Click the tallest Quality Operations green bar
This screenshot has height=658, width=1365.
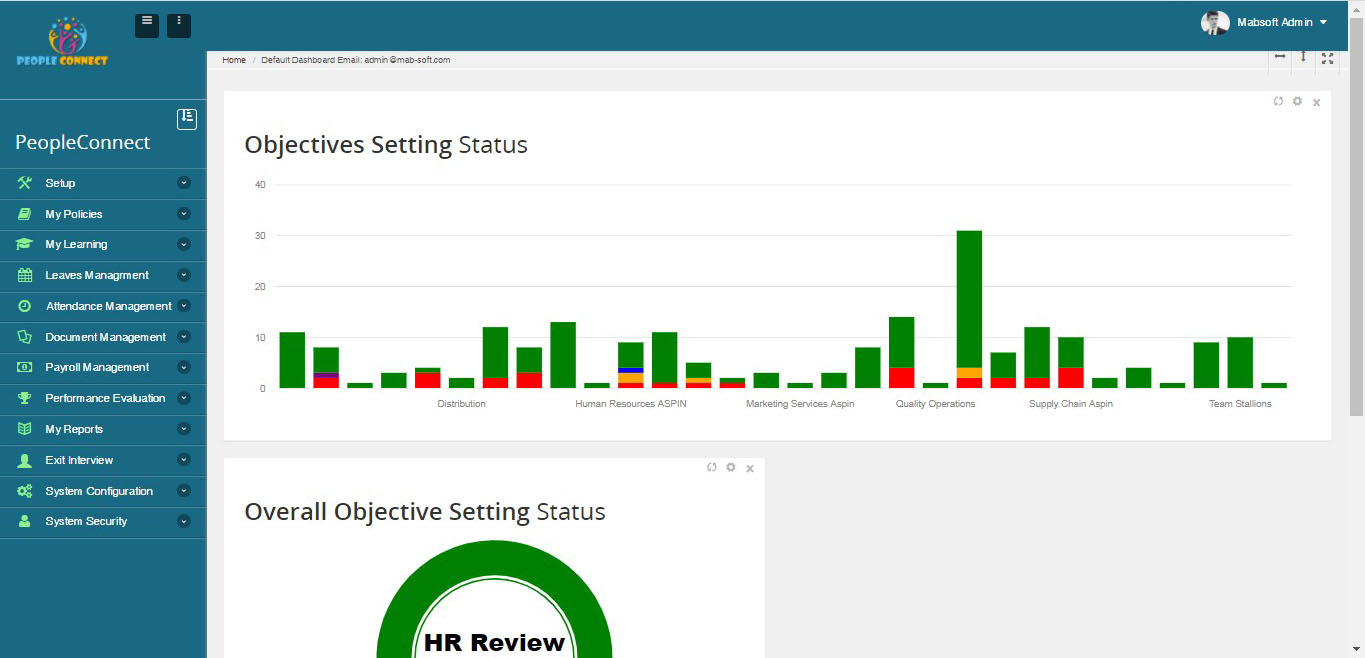point(969,298)
